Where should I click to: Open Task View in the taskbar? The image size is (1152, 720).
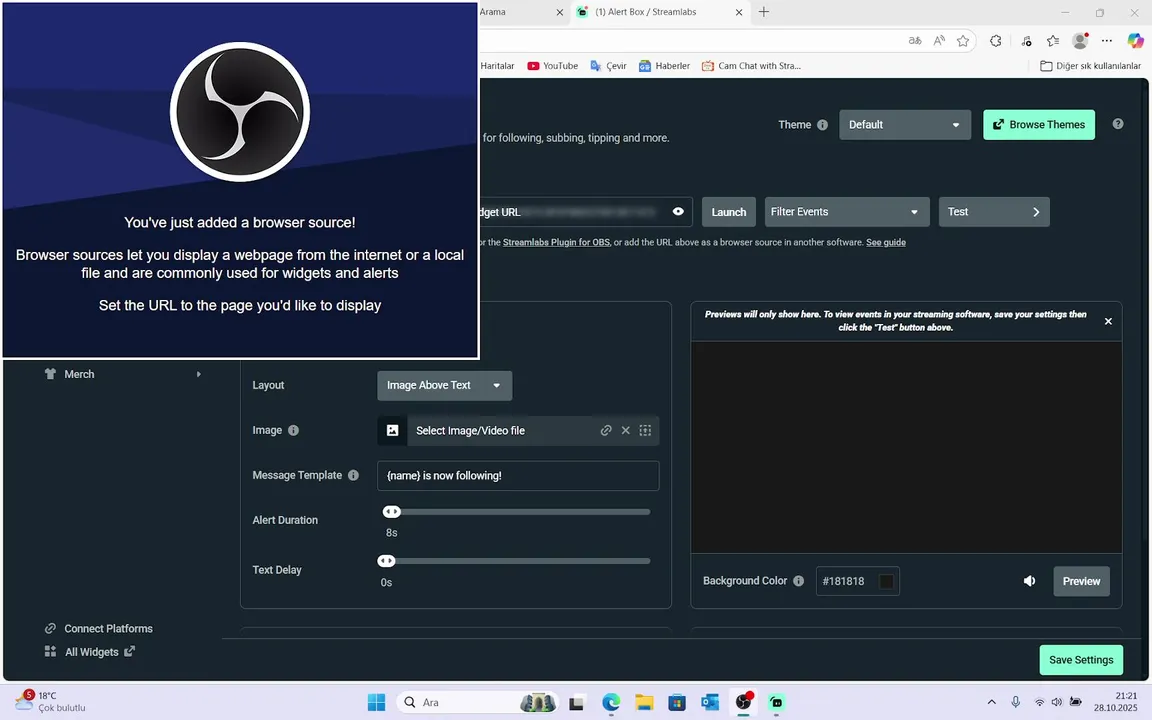point(577,702)
